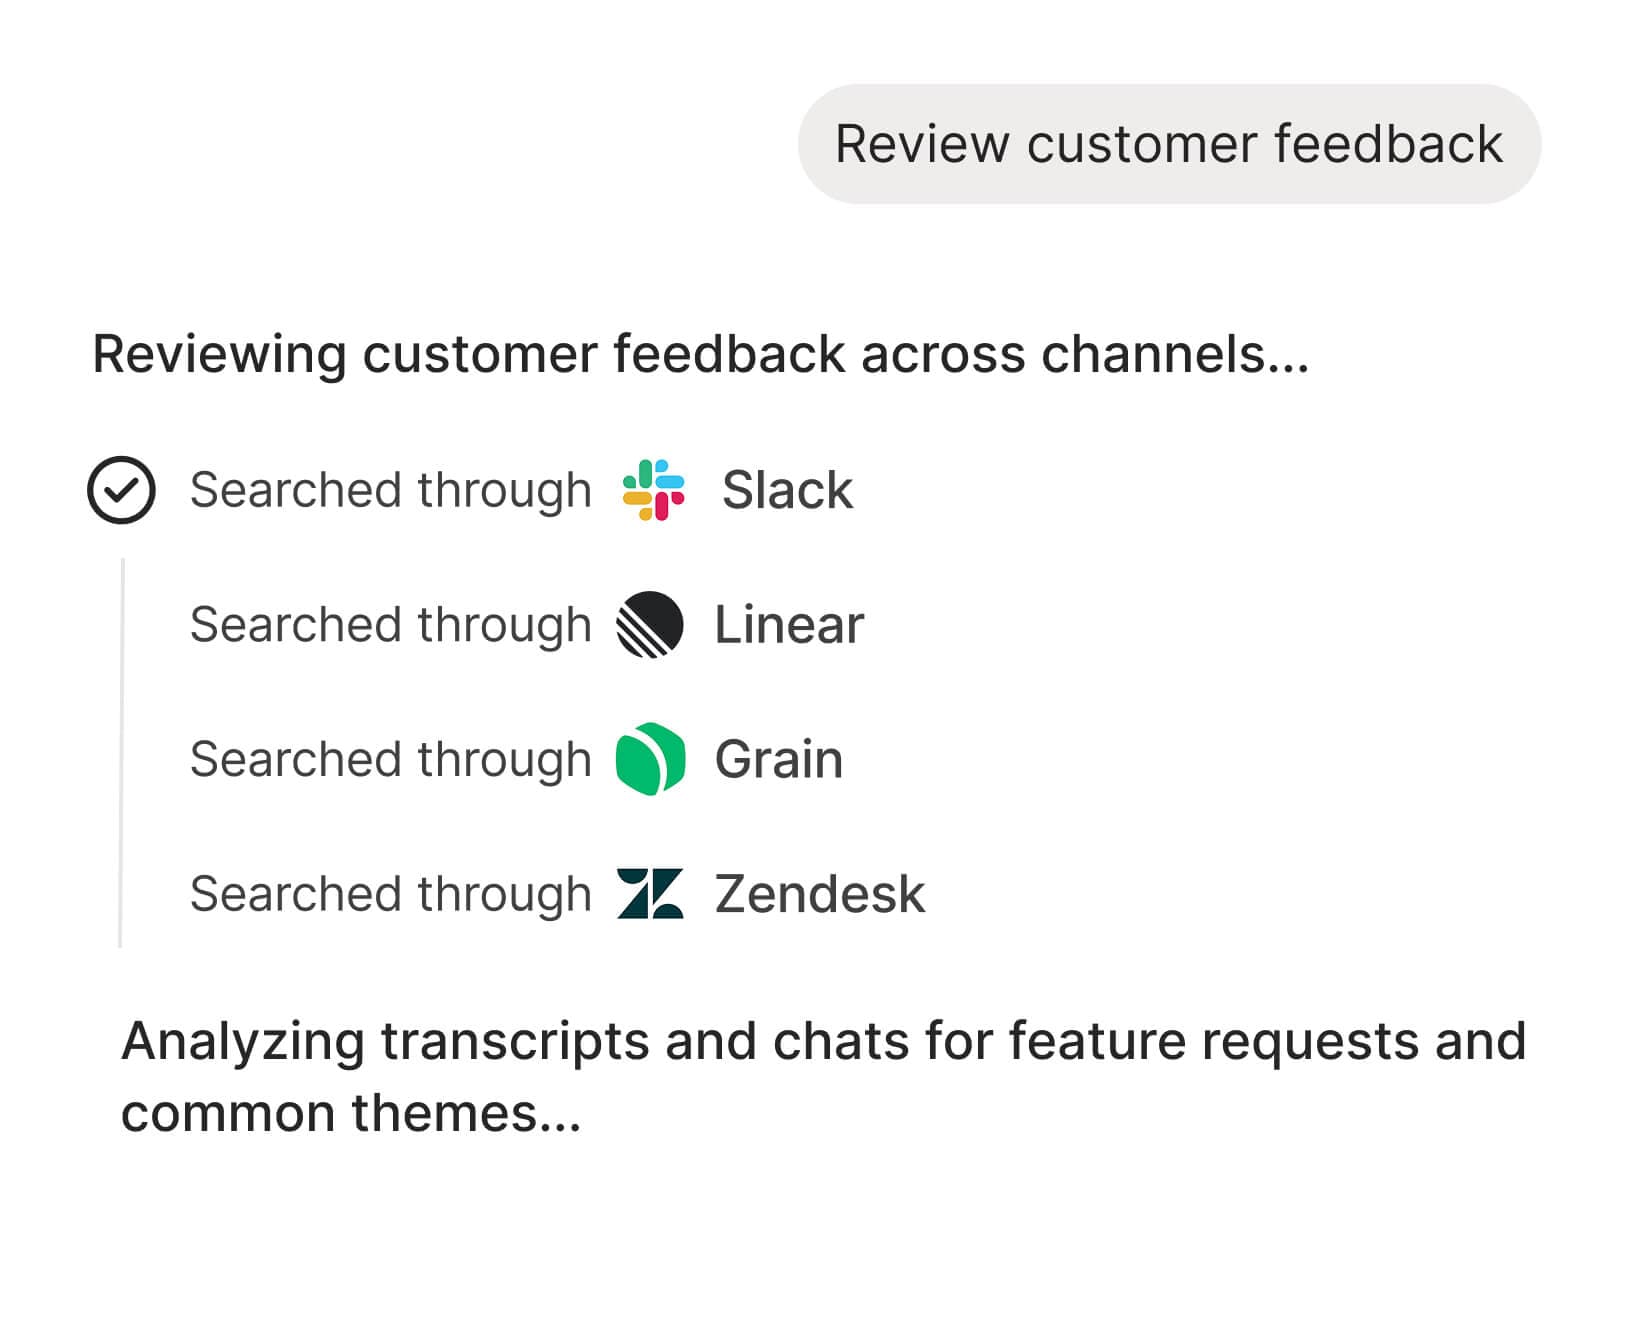
Task: Select the Grain source label
Action: click(x=778, y=759)
